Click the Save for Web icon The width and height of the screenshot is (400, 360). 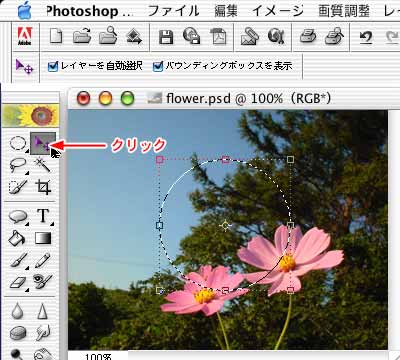[x=192, y=36]
